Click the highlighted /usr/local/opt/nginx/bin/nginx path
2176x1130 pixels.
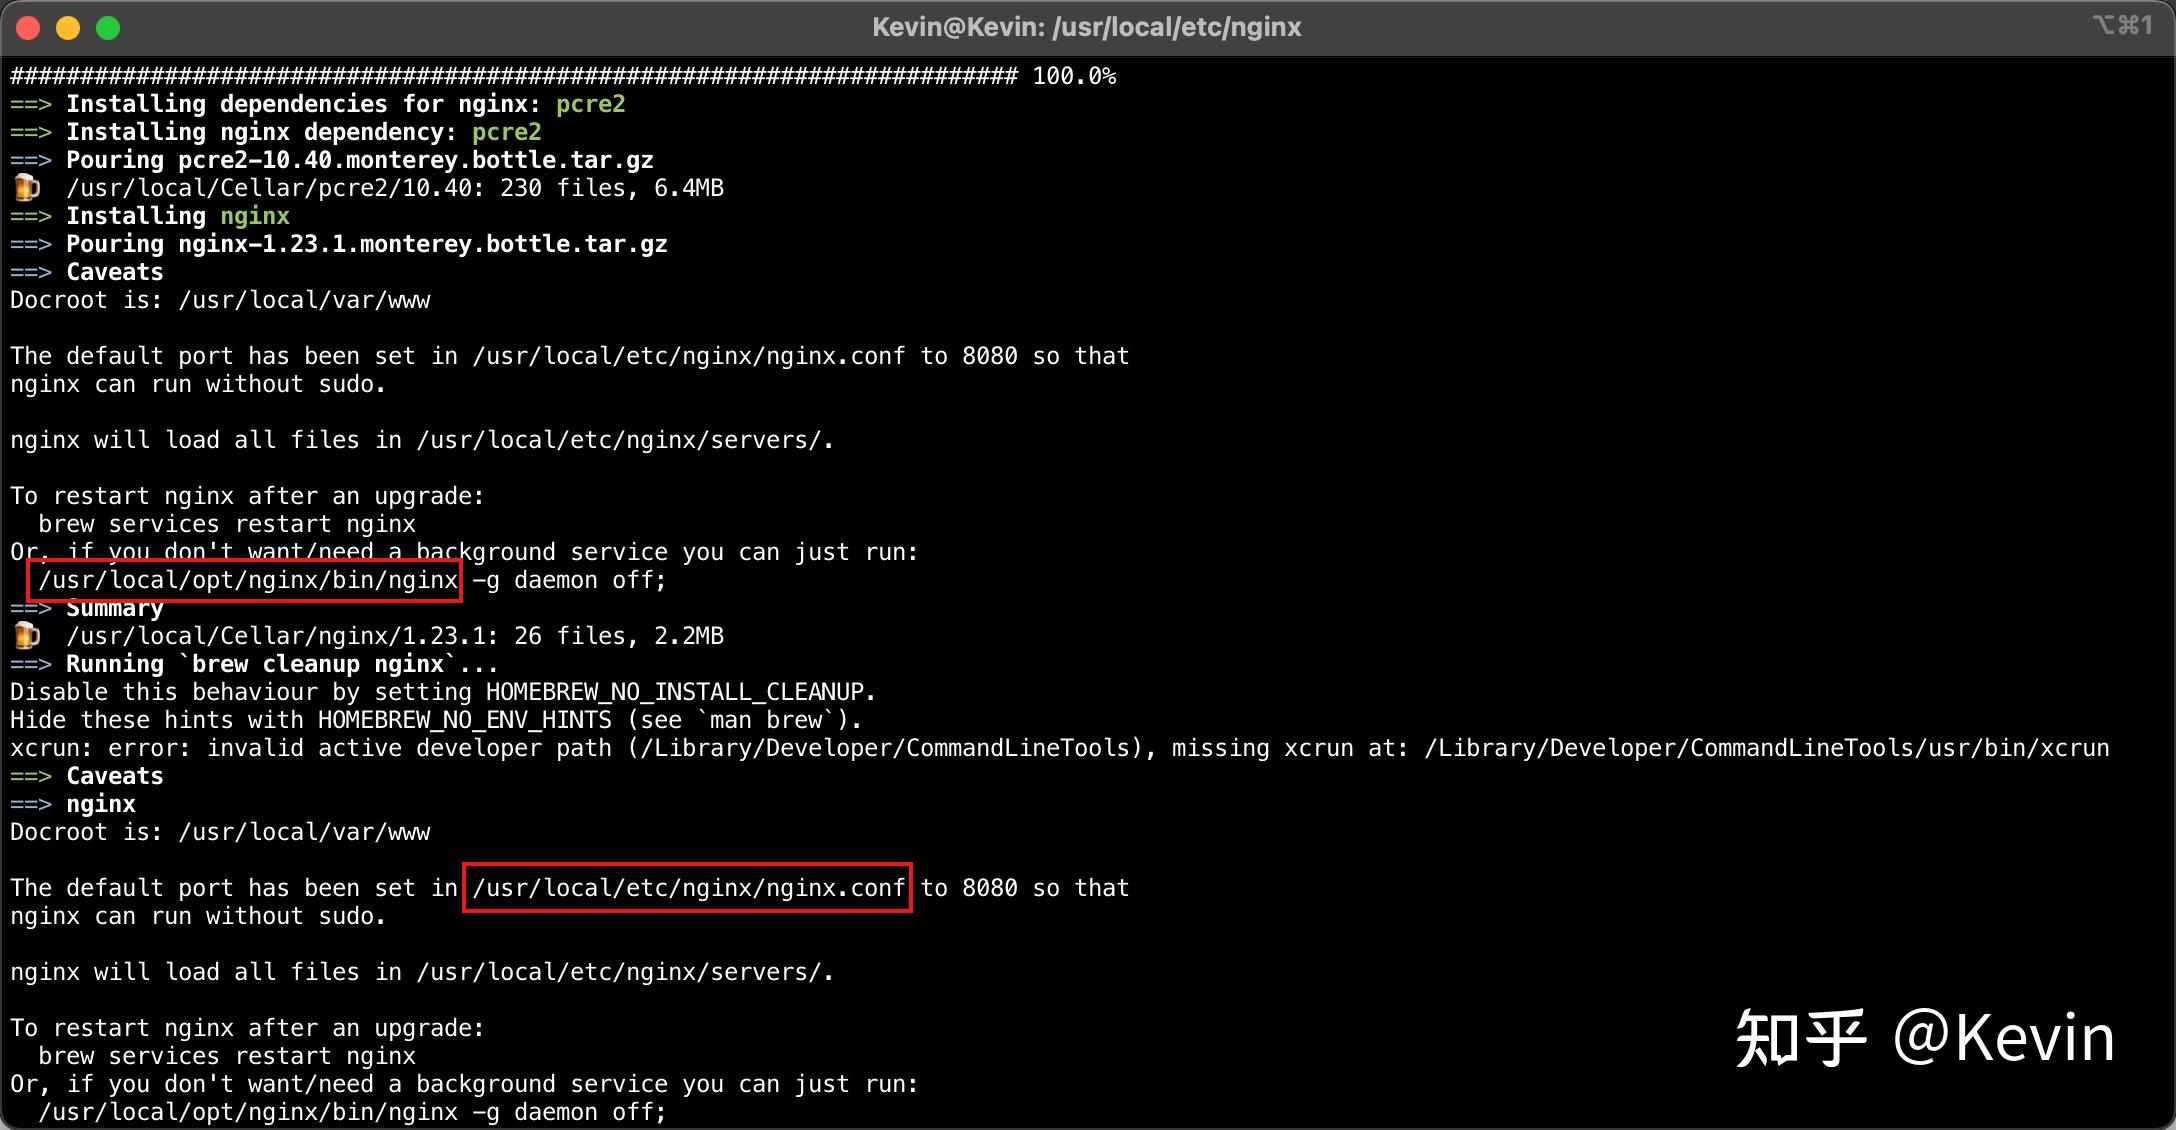pos(245,580)
